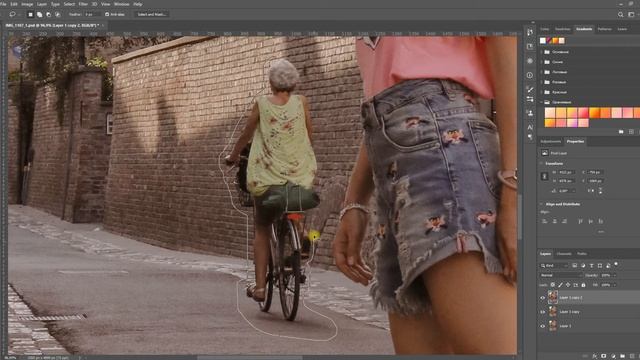The image size is (640, 360).
Task: Switch to the Adjustments tab
Action: 551,142
